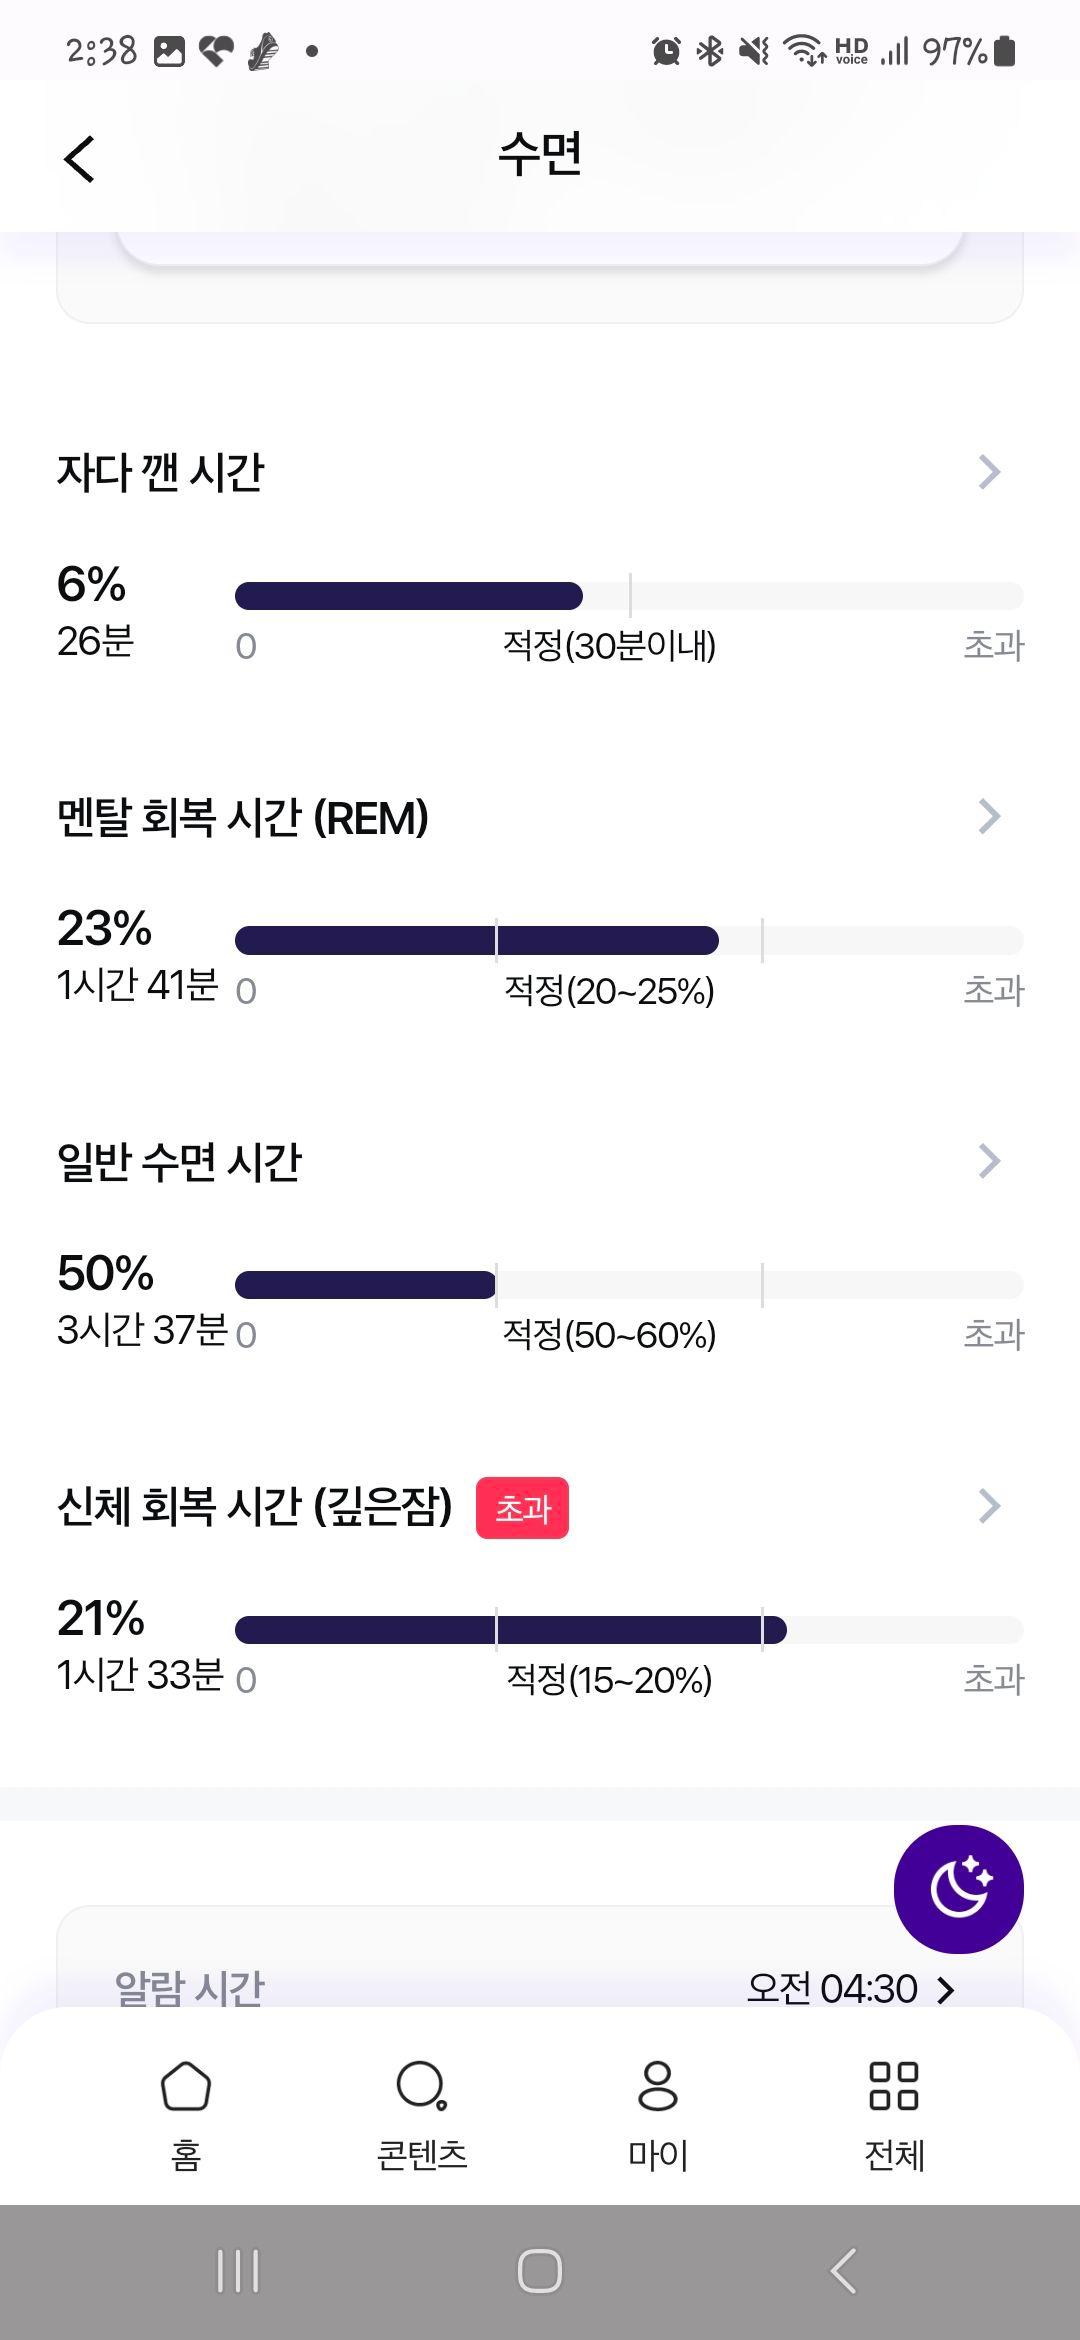Image resolution: width=1080 pixels, height=2340 pixels.
Task: Tap the floating moon sleep-mode button
Action: [x=958, y=1889]
